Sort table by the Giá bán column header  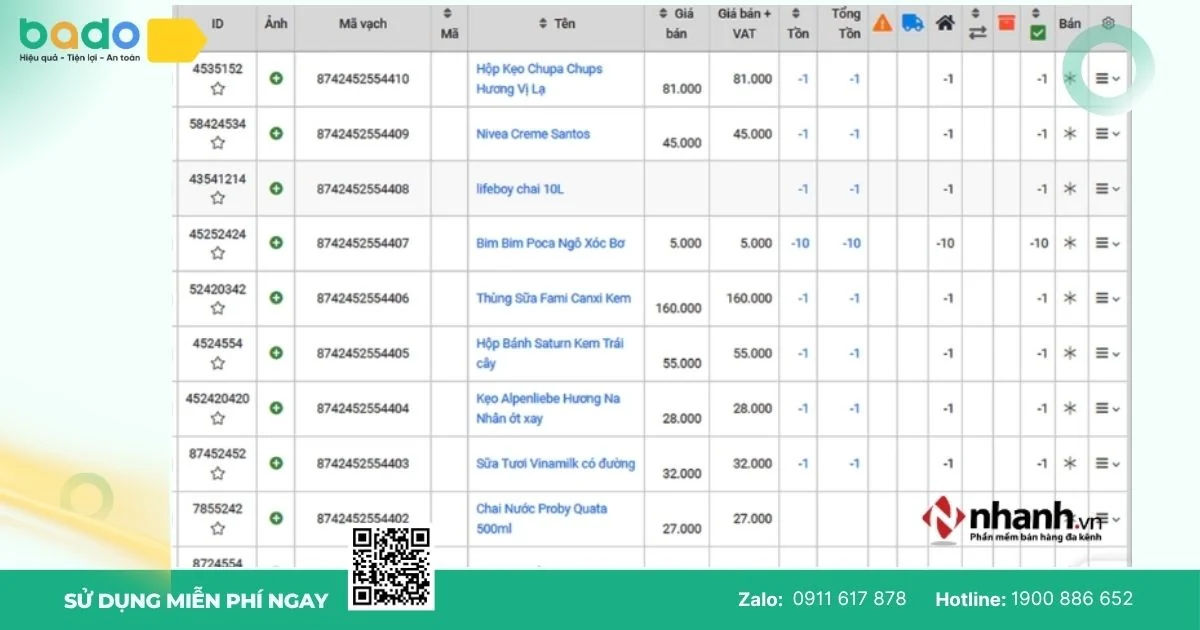[677, 24]
